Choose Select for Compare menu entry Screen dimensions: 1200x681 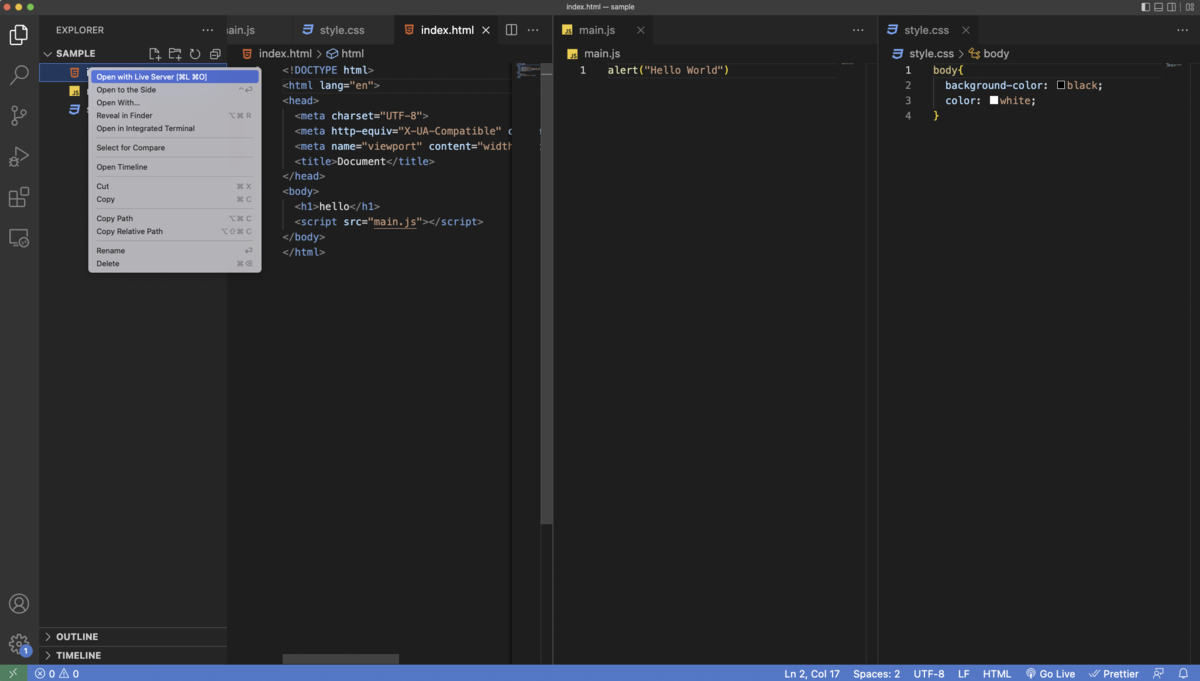175,148
